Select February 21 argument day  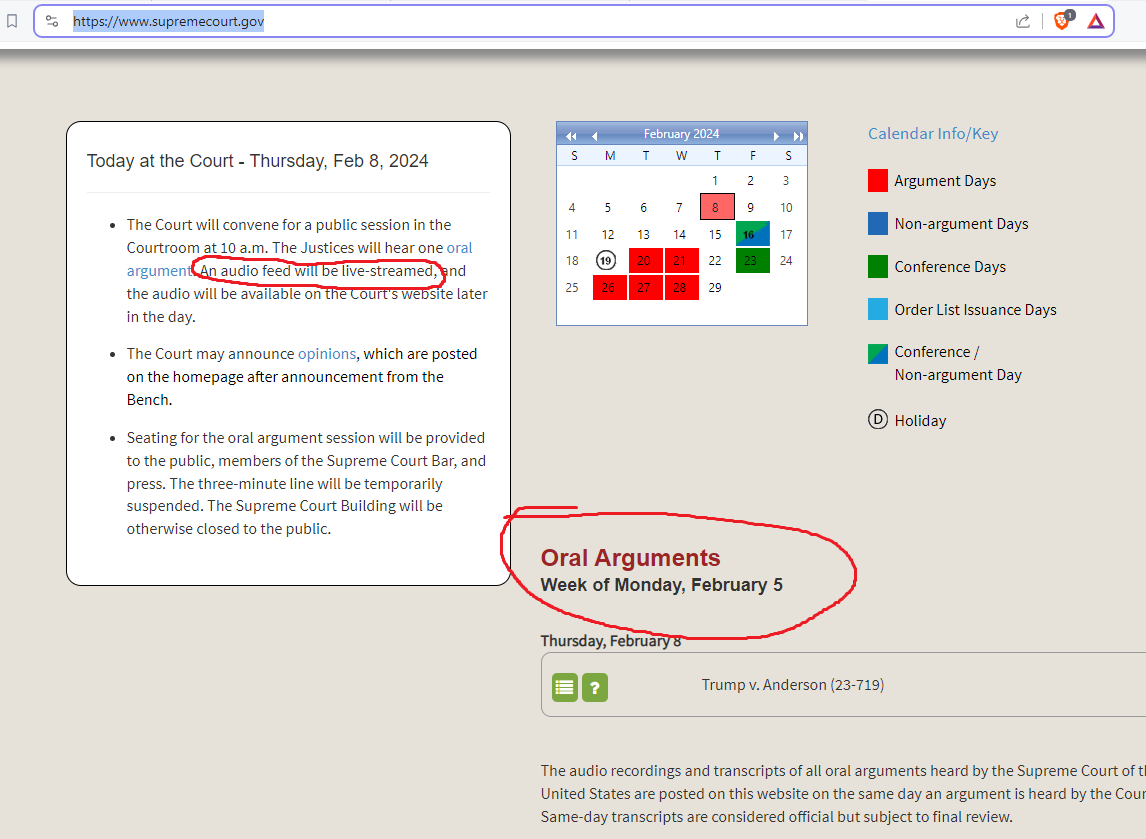point(681,260)
